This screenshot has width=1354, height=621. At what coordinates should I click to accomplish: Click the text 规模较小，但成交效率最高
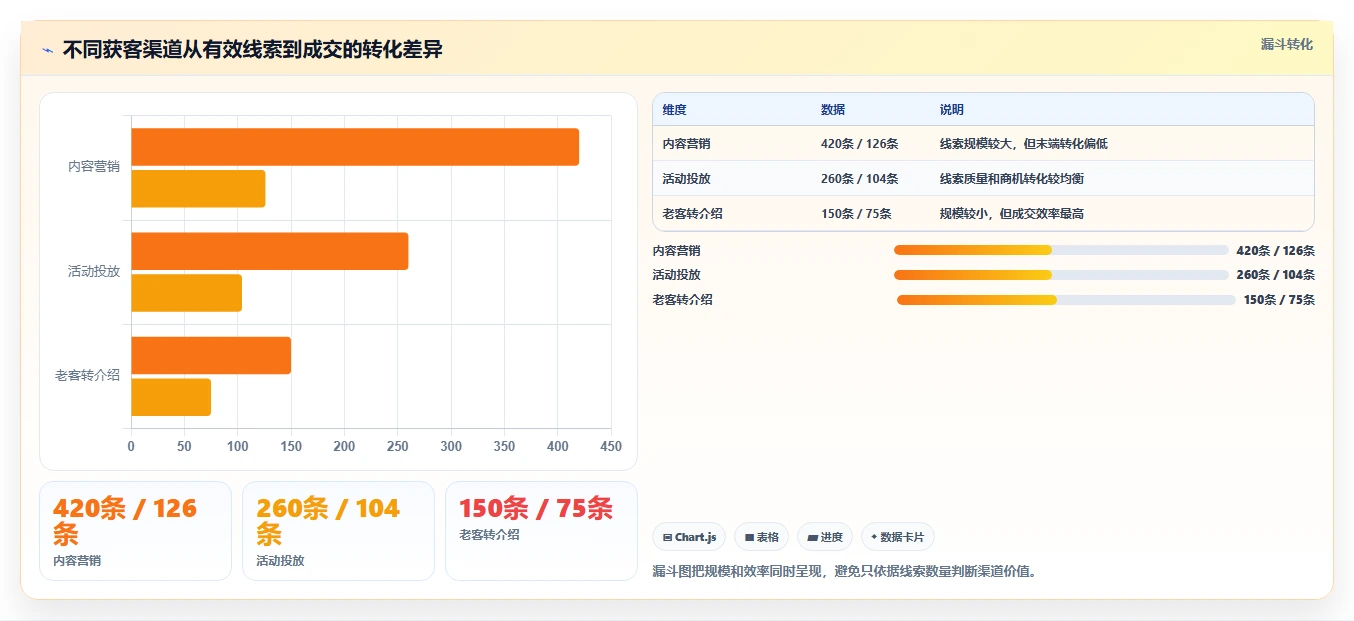point(1012,214)
